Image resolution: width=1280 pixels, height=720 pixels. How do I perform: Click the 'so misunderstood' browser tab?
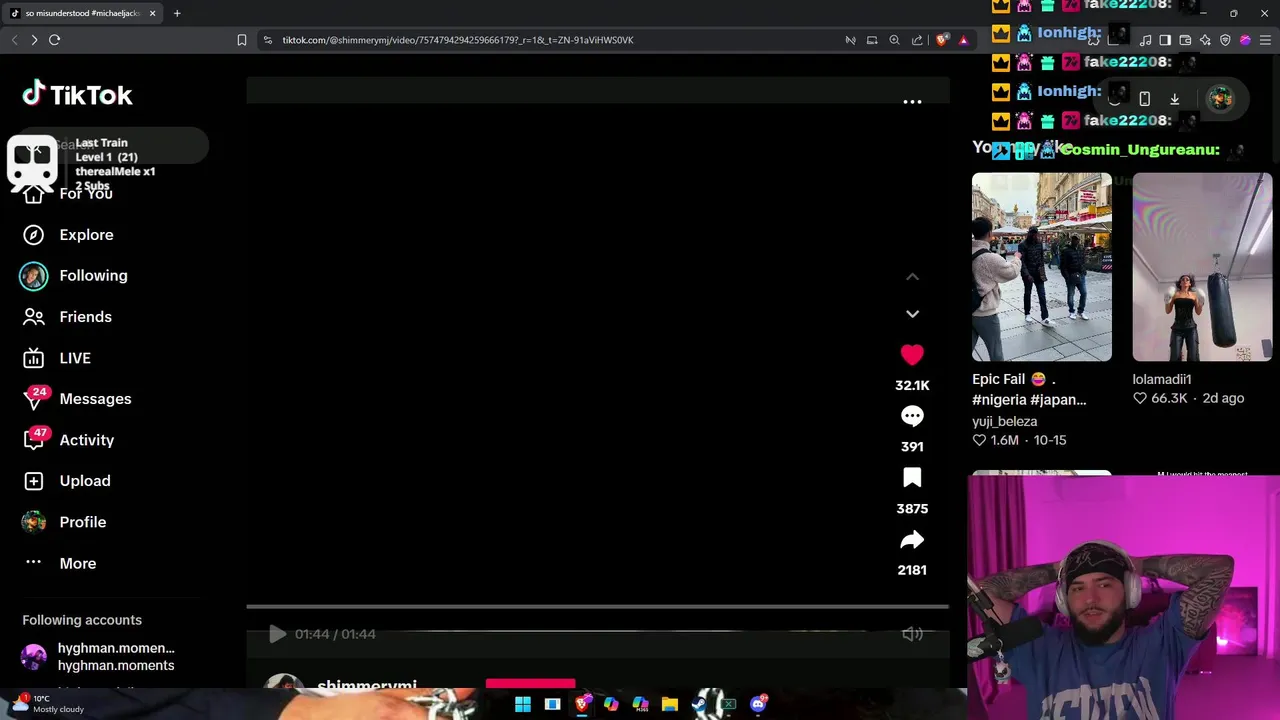pyautogui.click(x=80, y=13)
